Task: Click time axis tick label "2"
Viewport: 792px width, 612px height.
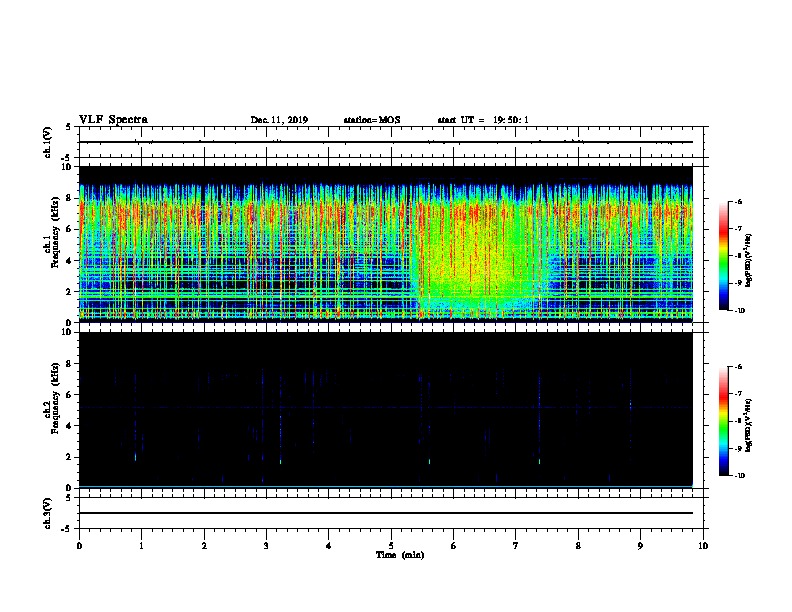Action: click(204, 545)
